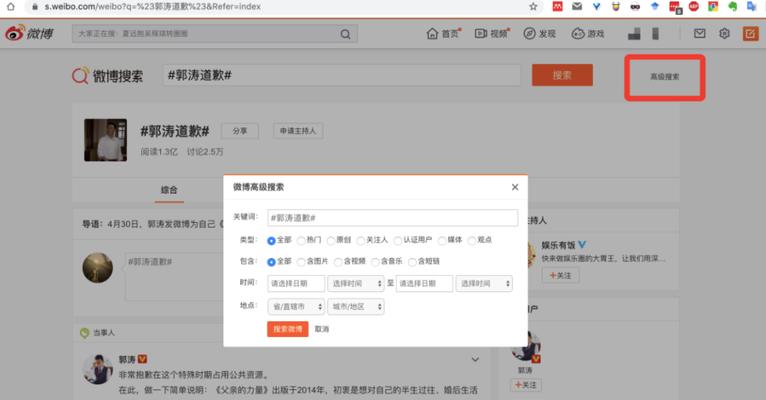The width and height of the screenshot is (766, 400).
Task: Bookmark page with the star icon
Action: point(533,6)
